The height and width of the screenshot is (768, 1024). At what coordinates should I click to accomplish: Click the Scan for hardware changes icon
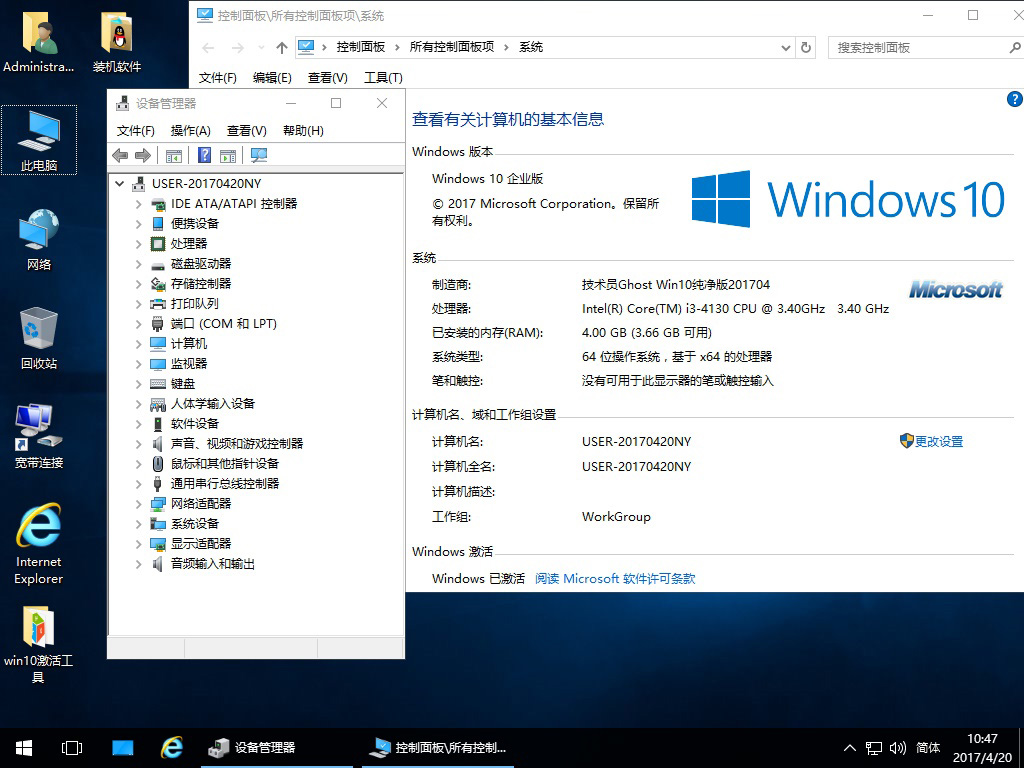pos(258,155)
